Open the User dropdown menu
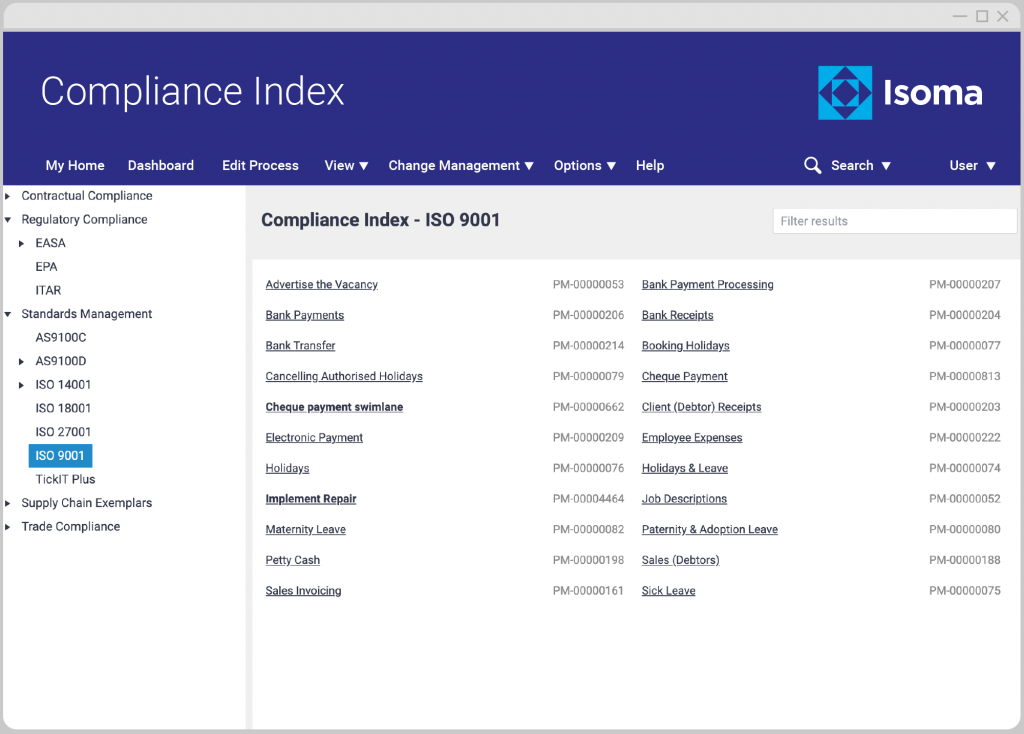The height and width of the screenshot is (734, 1024). click(972, 165)
